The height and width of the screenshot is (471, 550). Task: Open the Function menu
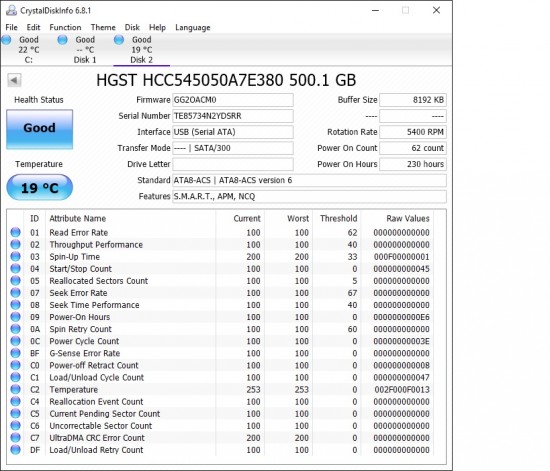[x=65, y=27]
